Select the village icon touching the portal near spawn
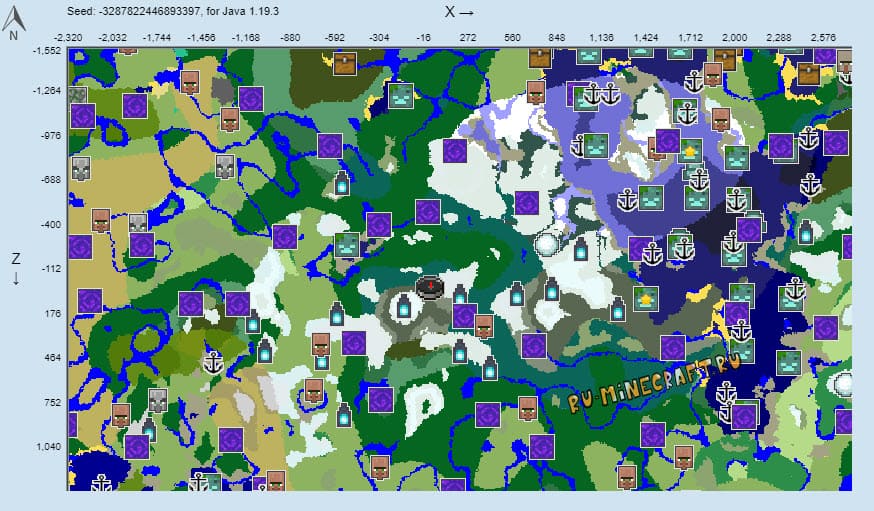Viewport: 874px width, 511px height. (484, 326)
